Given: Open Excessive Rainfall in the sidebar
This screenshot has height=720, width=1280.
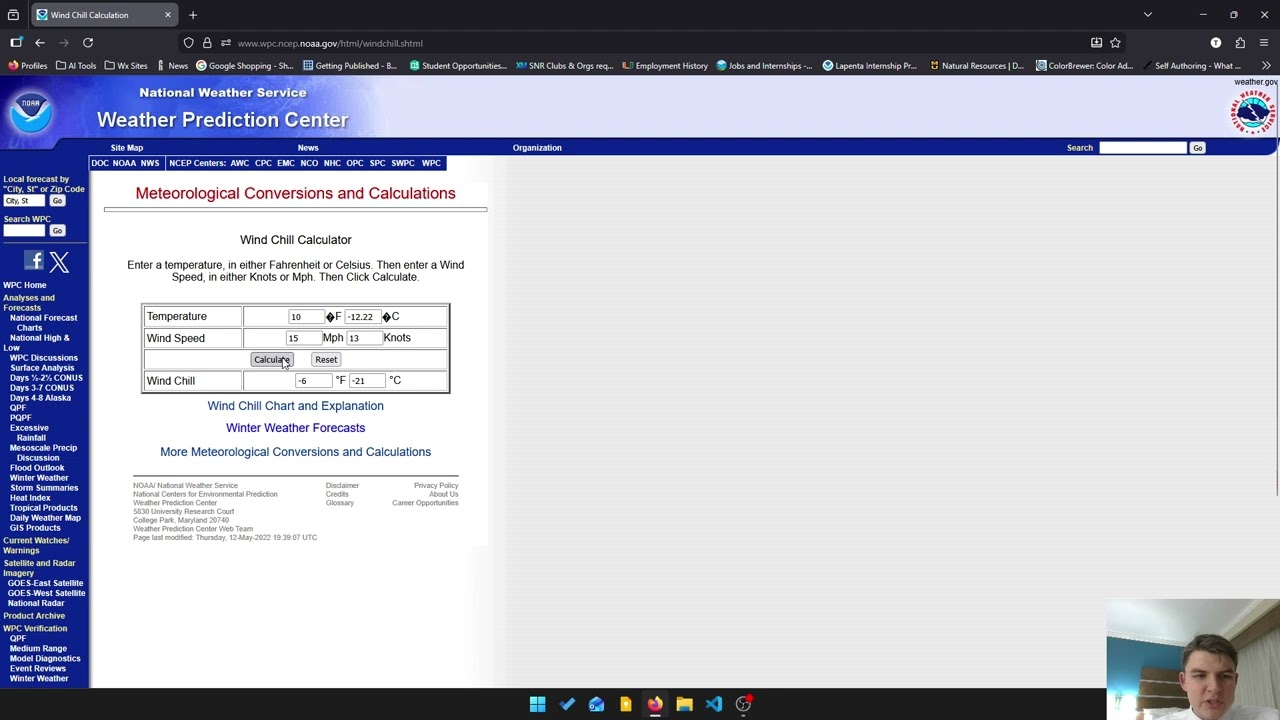Looking at the screenshot, I should coord(29,433).
